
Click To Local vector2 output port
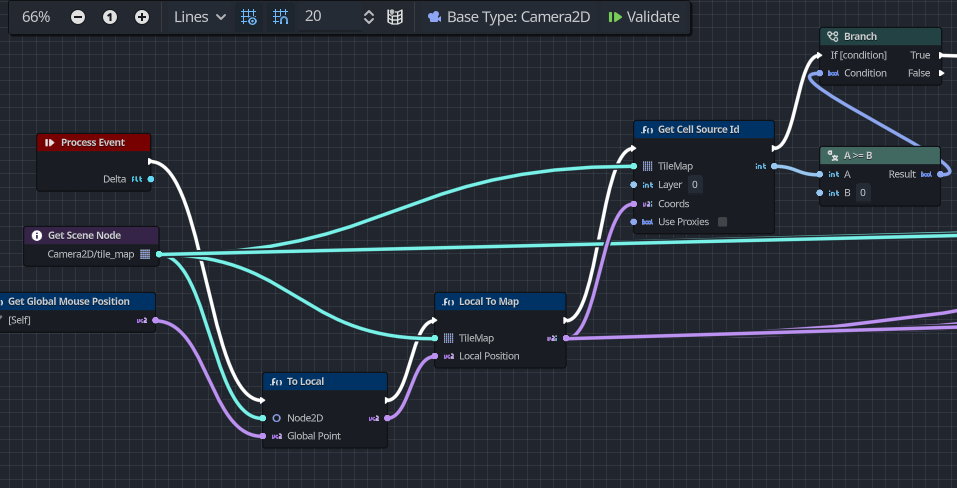point(388,418)
